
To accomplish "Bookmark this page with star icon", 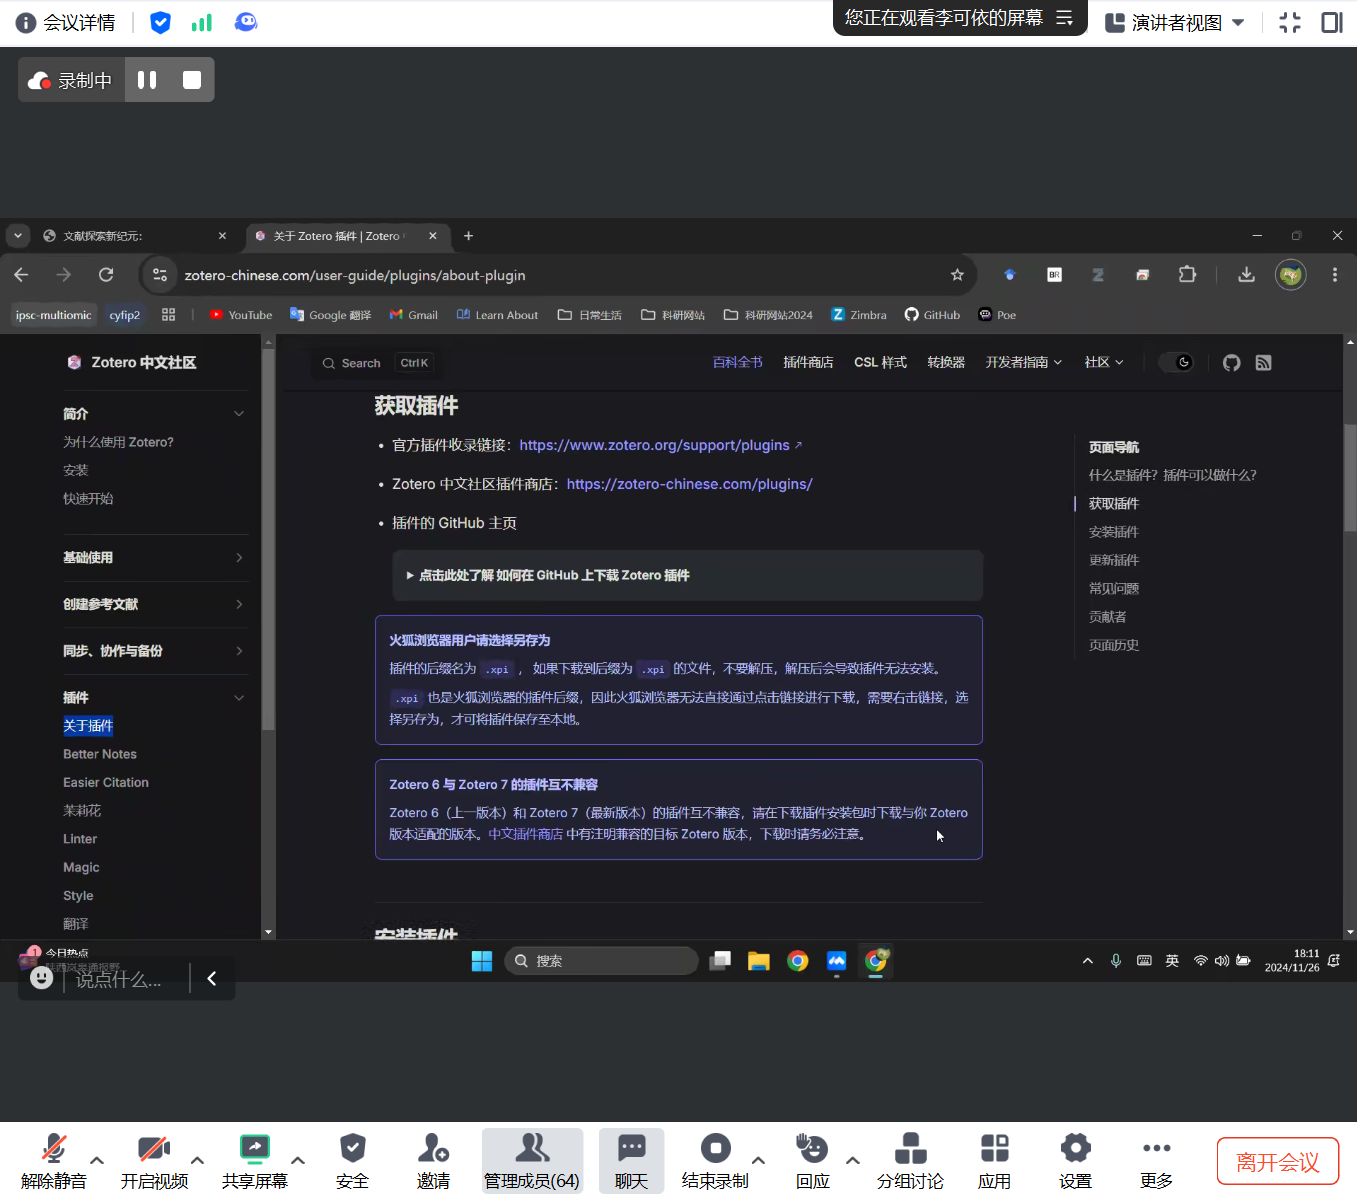I will coord(957,275).
